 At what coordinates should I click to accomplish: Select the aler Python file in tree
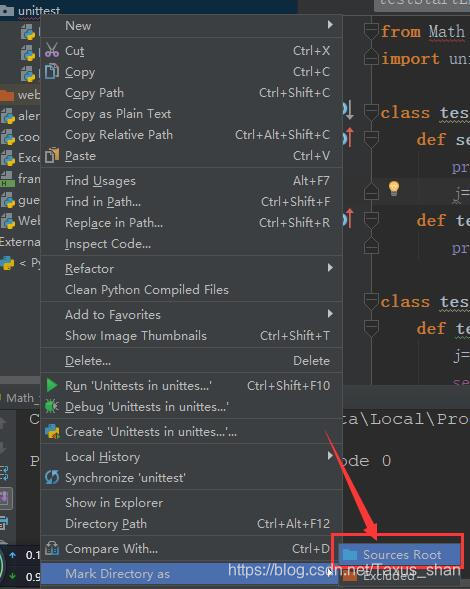(x=20, y=116)
